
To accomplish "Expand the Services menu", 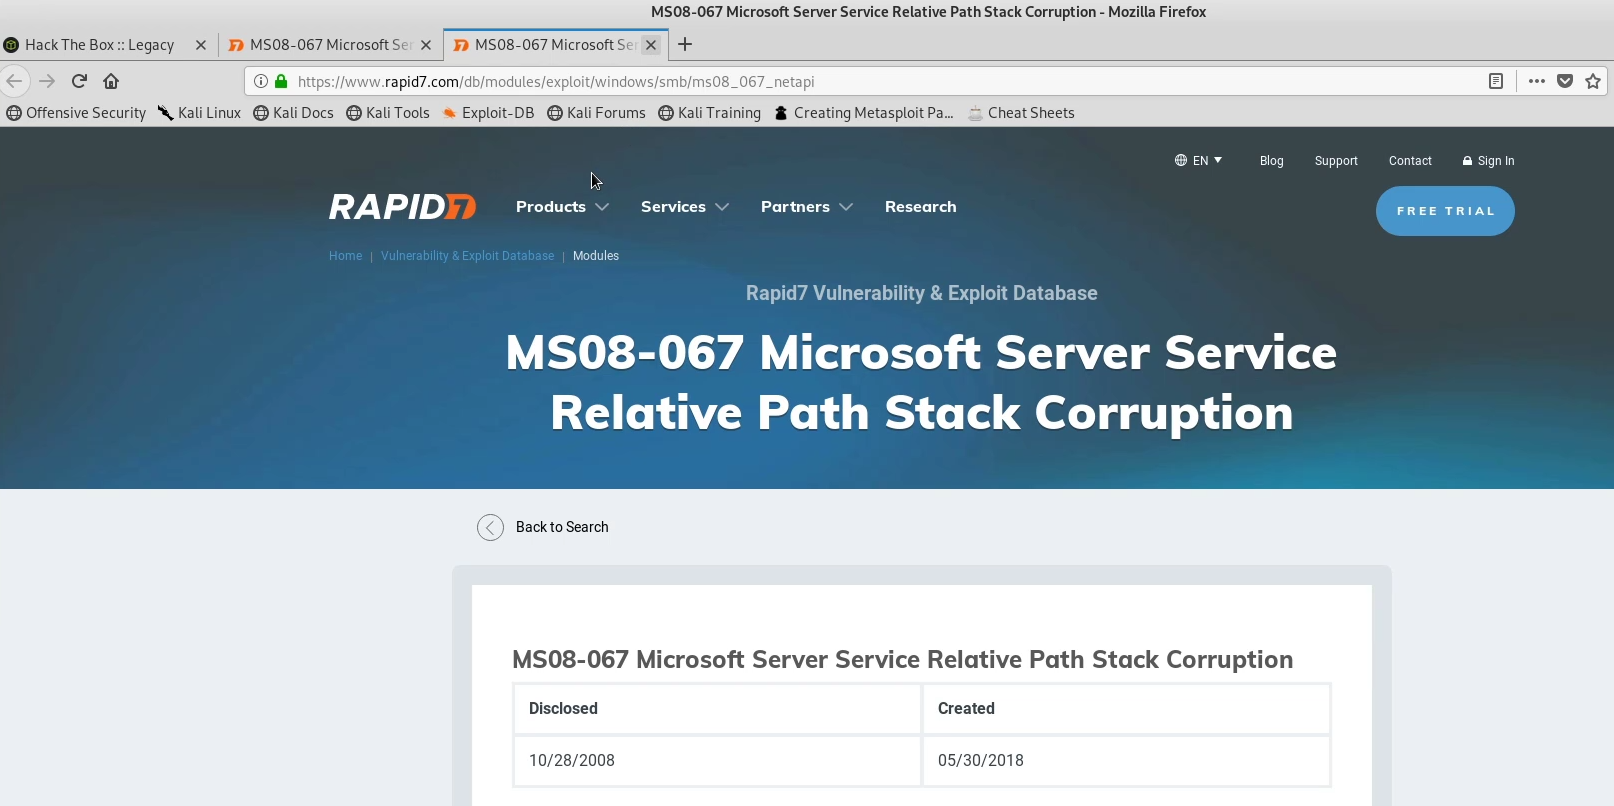I will (x=685, y=207).
